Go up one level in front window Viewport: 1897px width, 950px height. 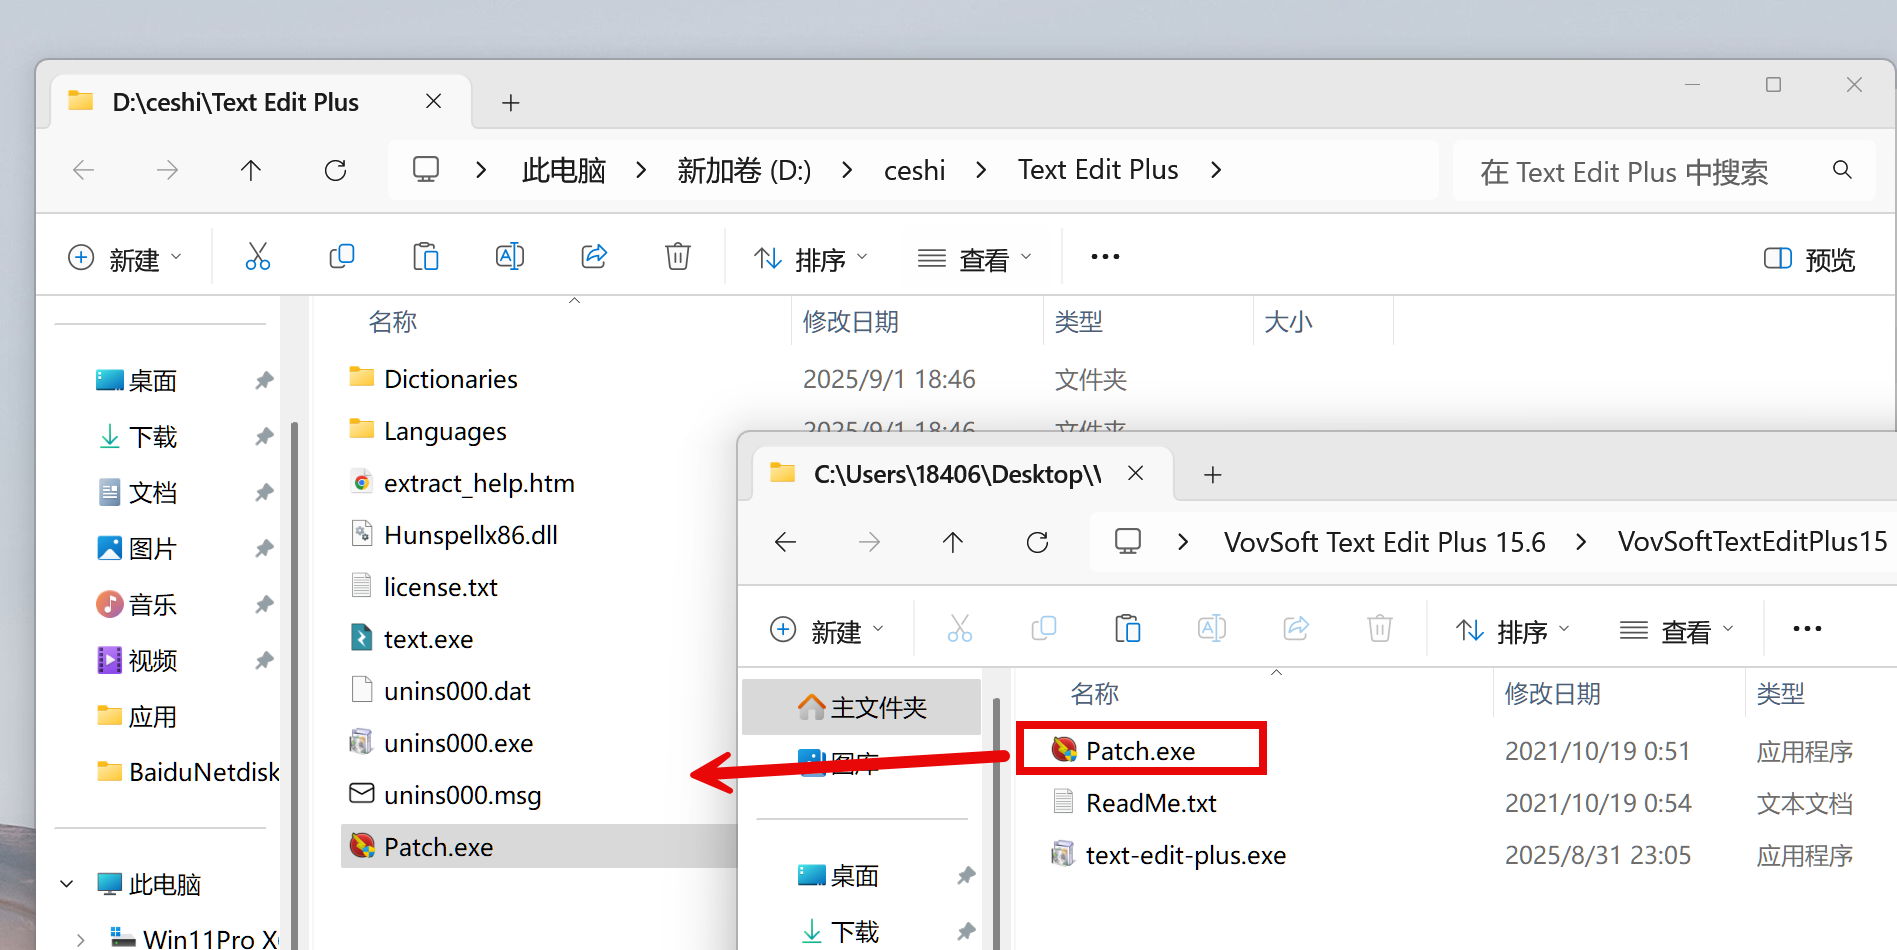point(952,542)
